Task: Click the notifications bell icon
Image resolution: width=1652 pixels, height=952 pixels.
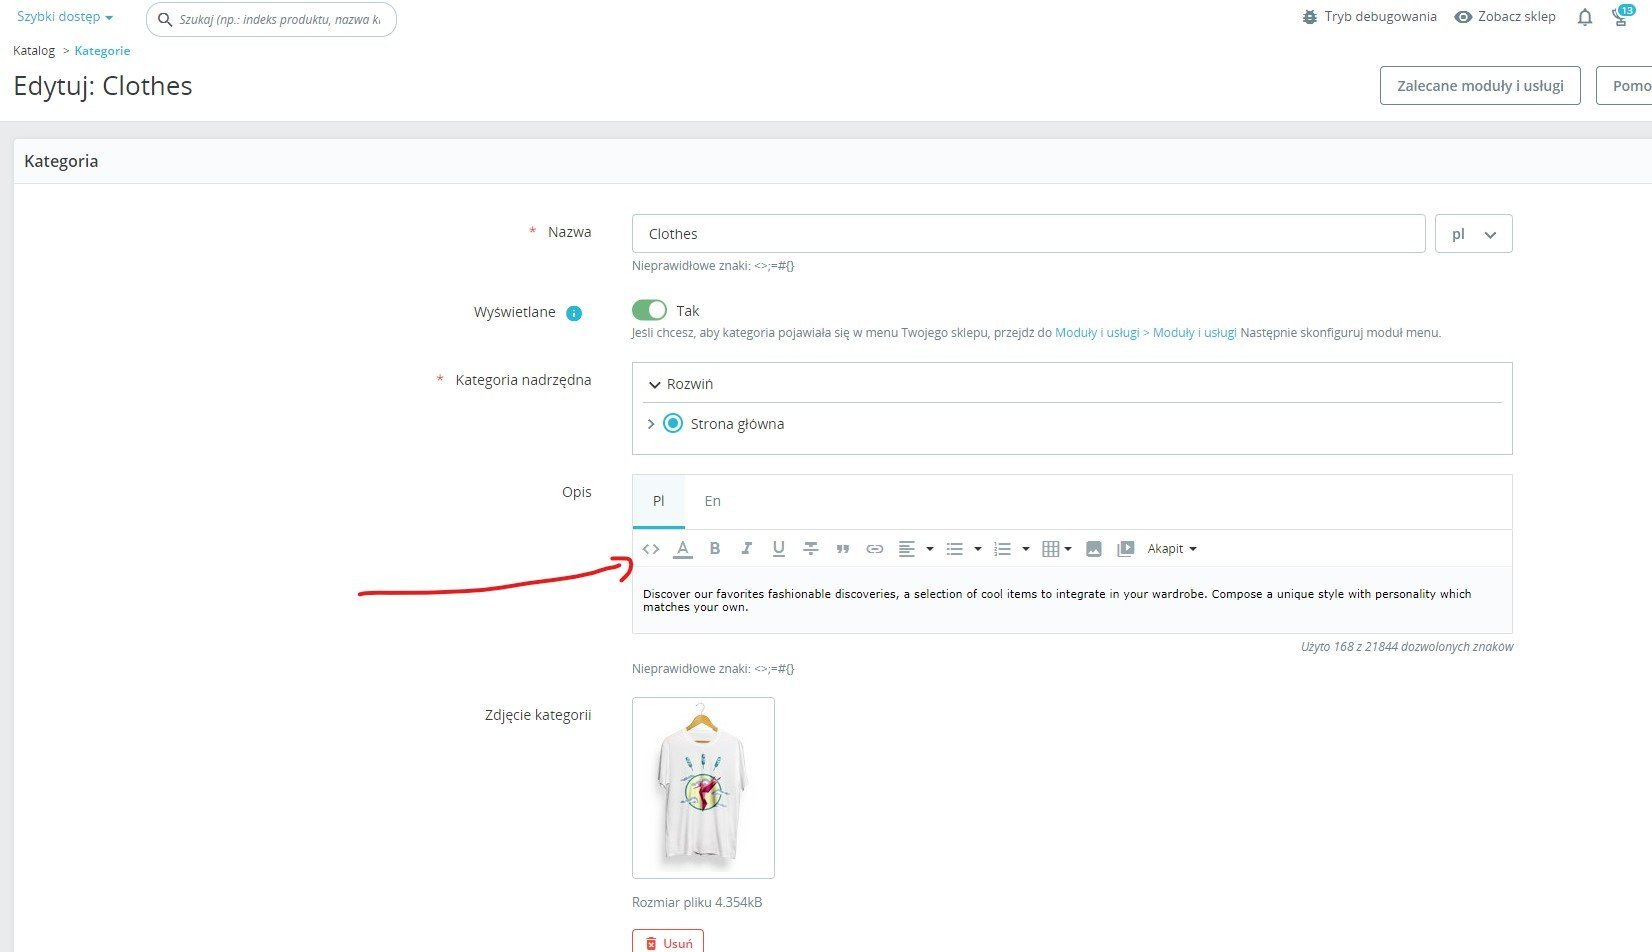Action: coord(1585,17)
